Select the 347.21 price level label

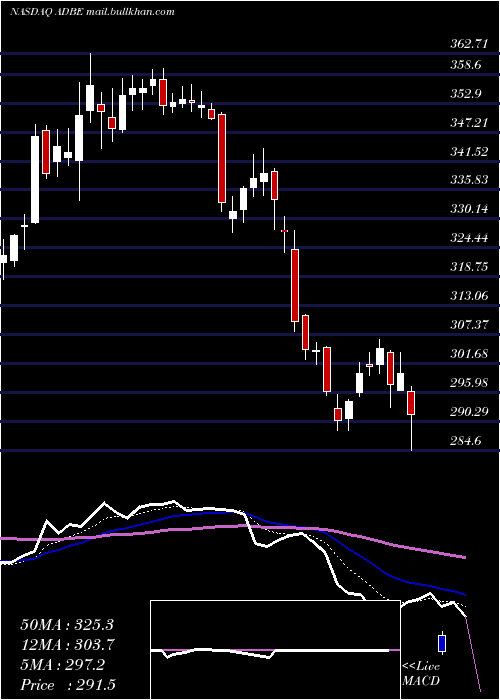pyautogui.click(x=468, y=123)
